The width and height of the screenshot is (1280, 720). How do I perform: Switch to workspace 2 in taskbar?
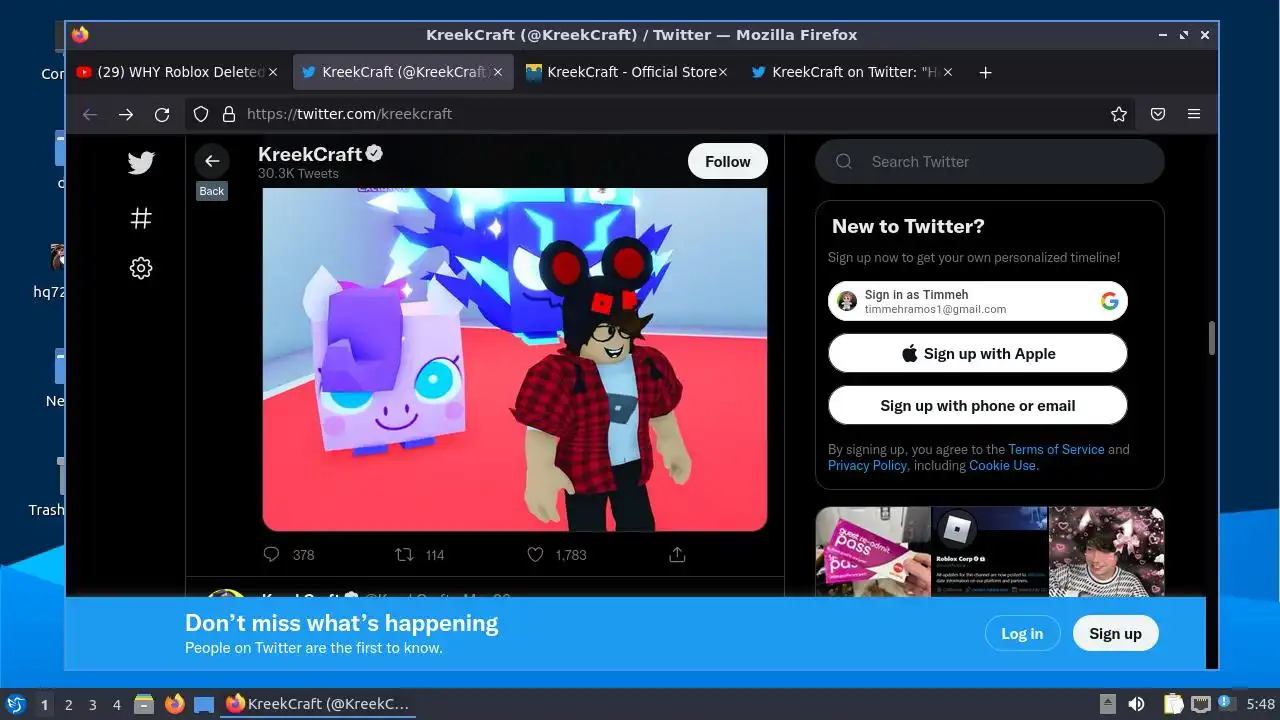[68, 704]
